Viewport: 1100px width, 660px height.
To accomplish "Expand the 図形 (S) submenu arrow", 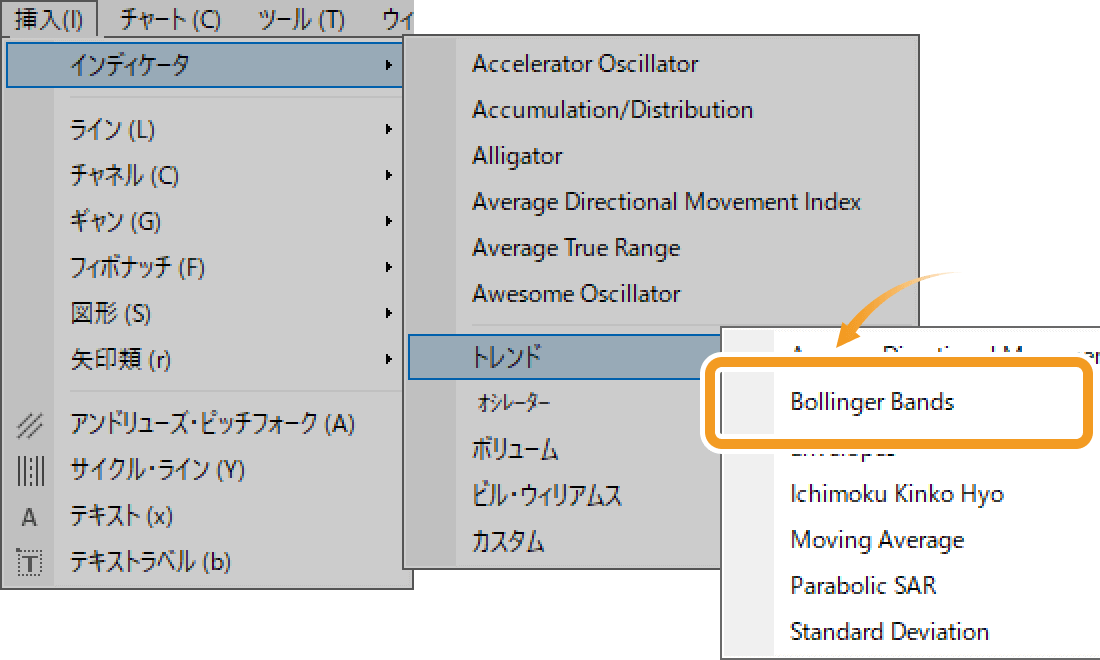I will pos(389,313).
